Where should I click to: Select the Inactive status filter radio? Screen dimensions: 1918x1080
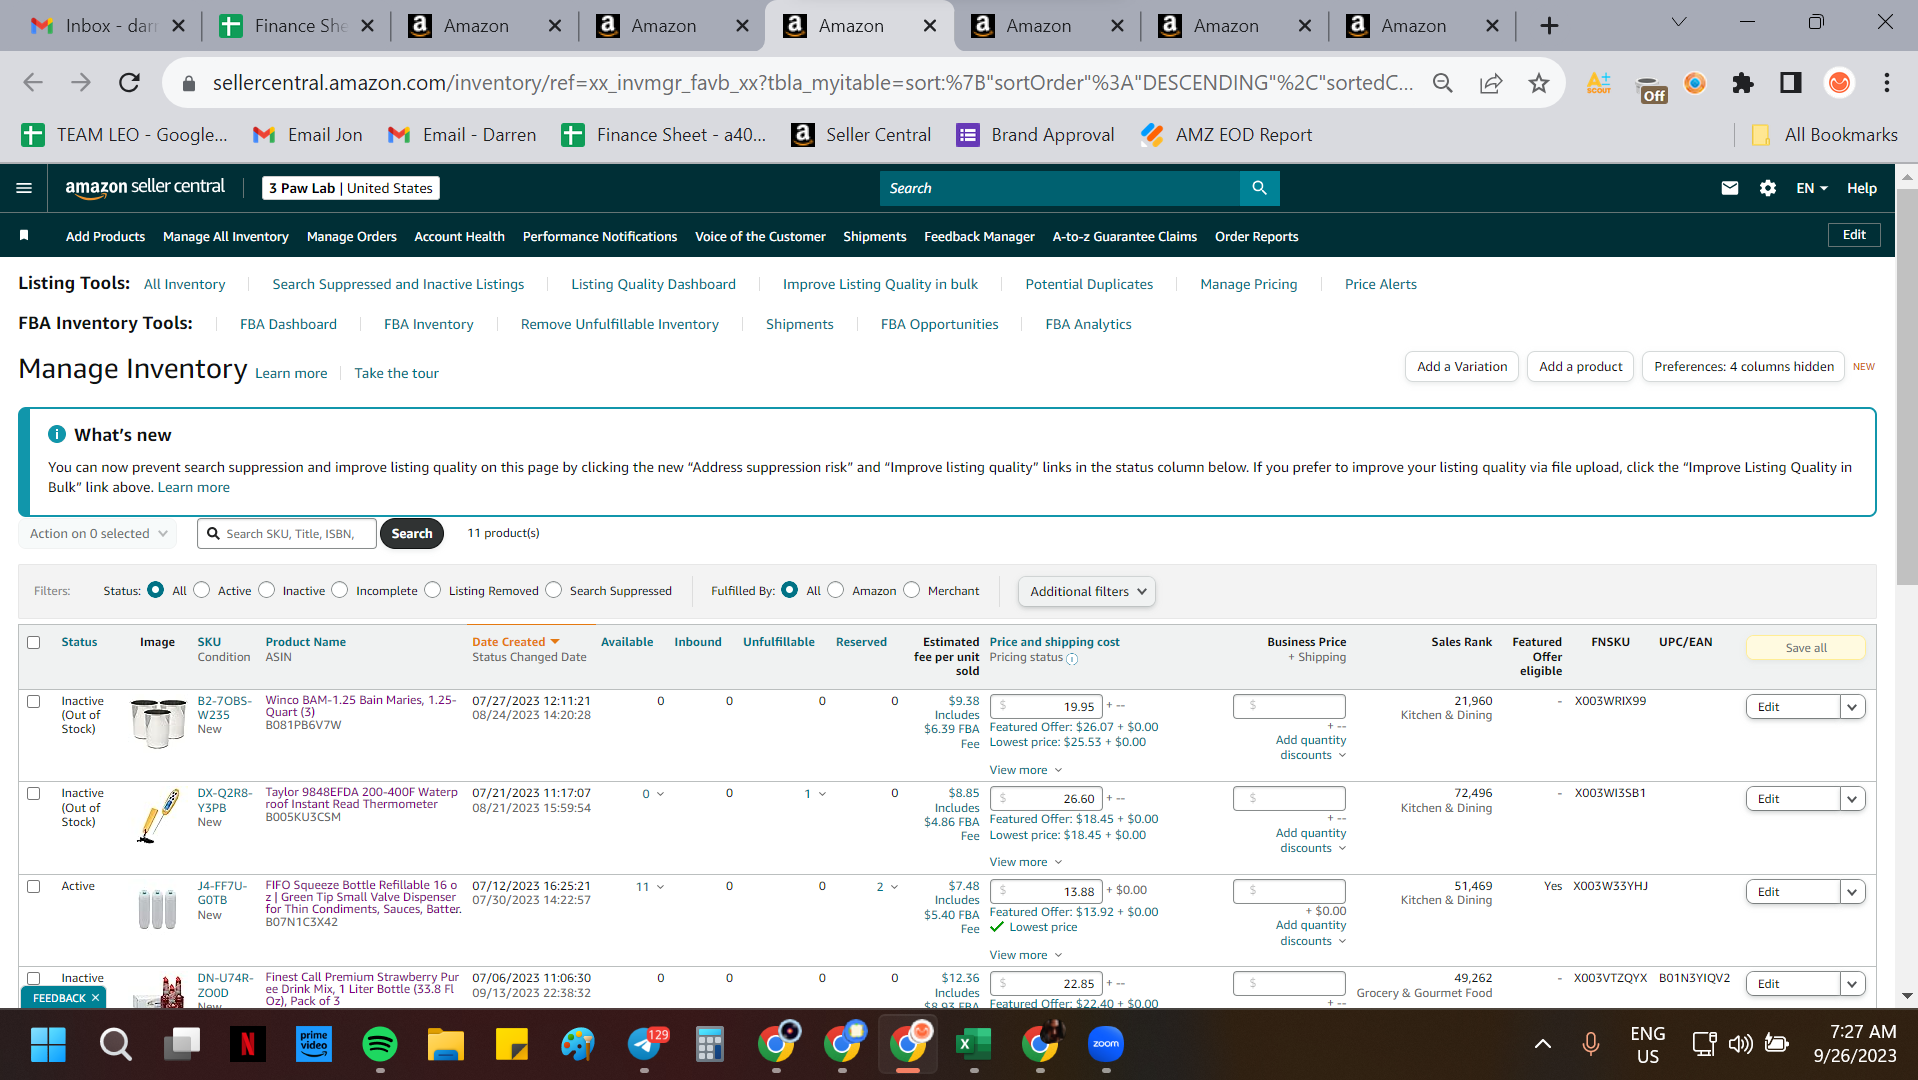(267, 590)
